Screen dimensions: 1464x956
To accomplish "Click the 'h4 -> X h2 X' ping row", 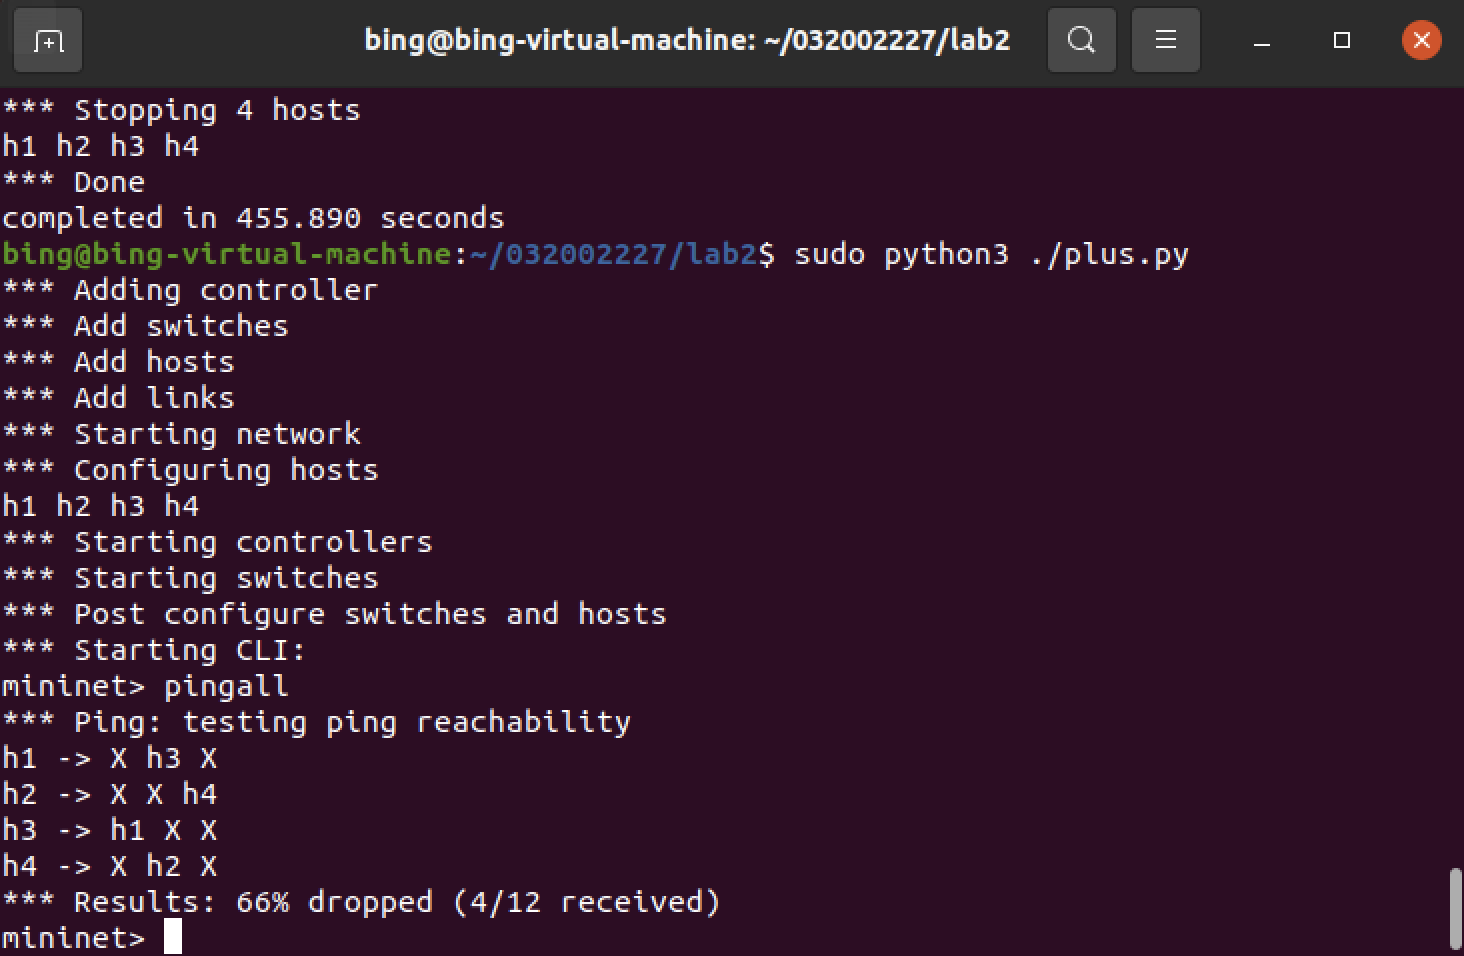I will tap(109, 866).
